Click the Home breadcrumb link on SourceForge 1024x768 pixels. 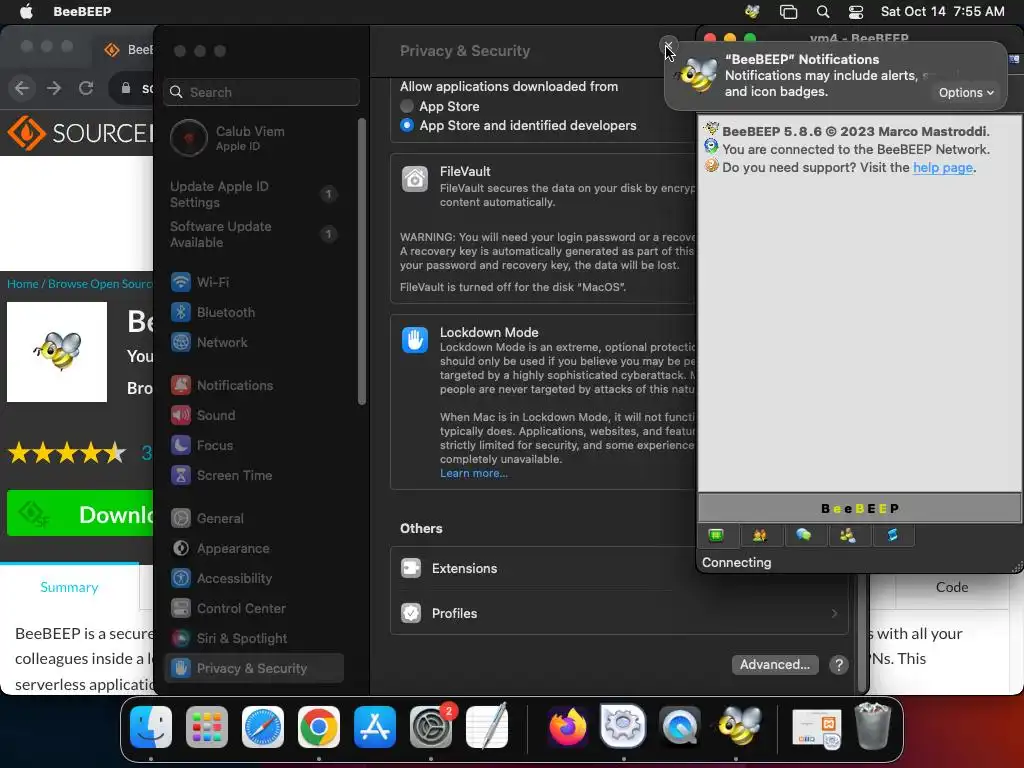pos(23,283)
